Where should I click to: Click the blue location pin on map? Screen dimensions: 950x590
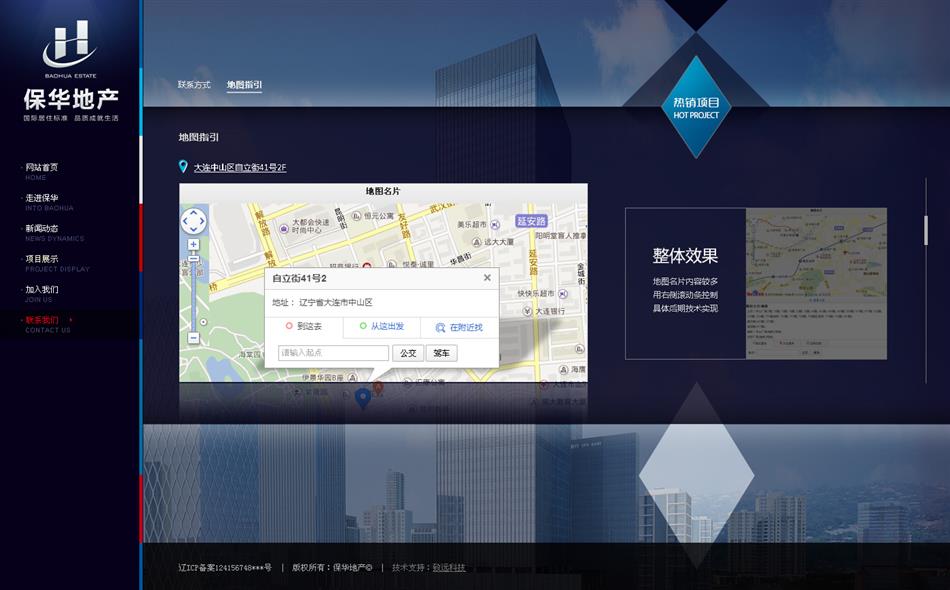[363, 397]
